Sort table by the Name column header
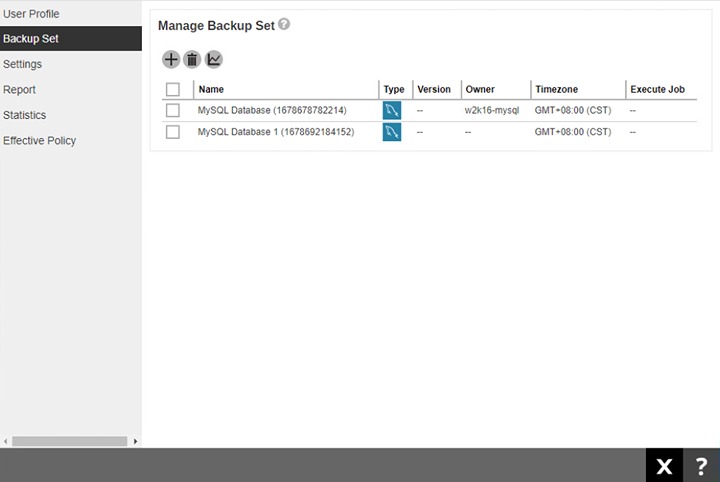The image size is (720, 482). (211, 89)
